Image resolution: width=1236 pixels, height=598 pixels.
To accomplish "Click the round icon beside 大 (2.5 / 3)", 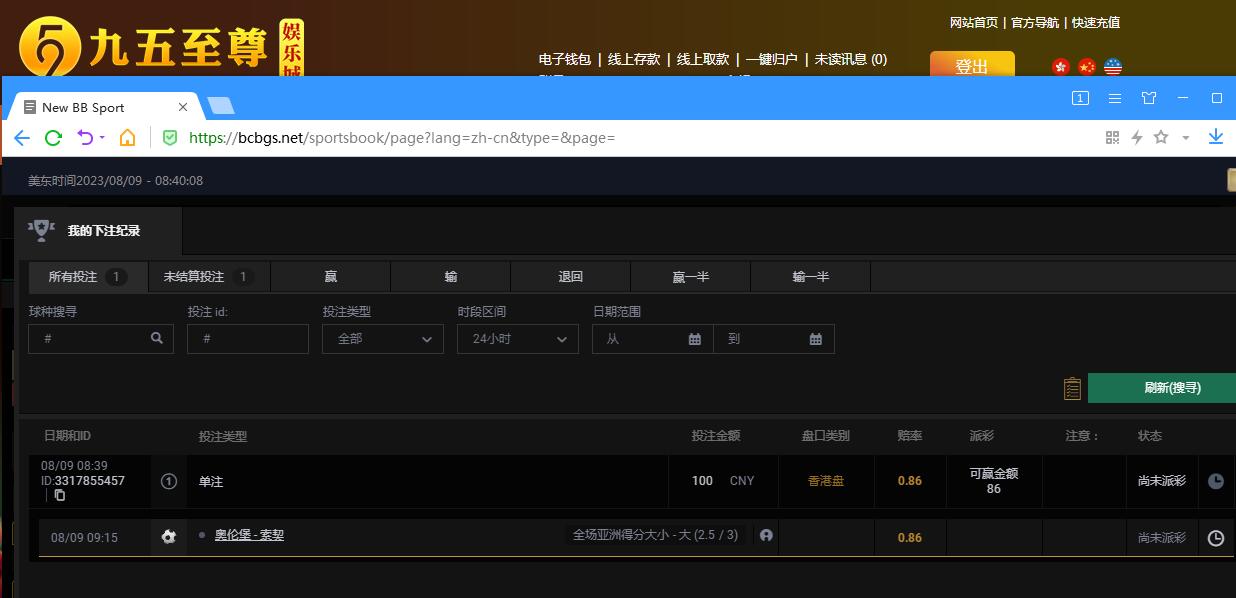I will click(766, 536).
